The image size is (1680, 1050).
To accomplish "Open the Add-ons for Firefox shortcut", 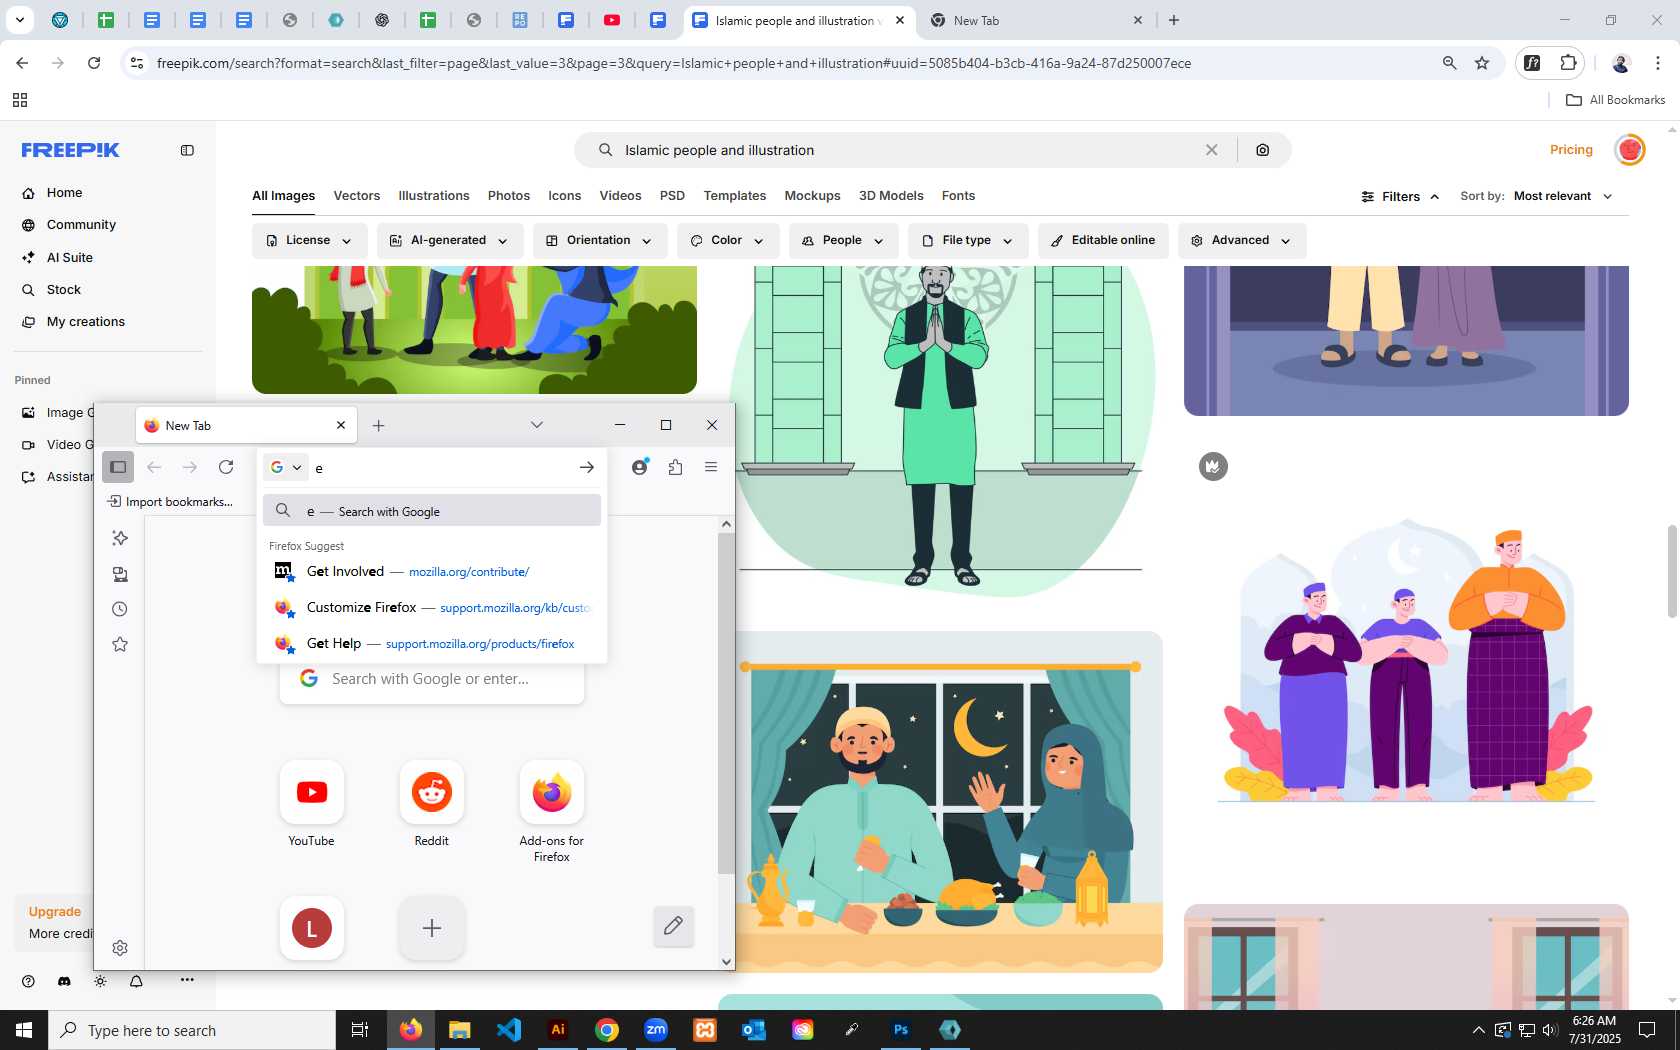I will (x=552, y=792).
